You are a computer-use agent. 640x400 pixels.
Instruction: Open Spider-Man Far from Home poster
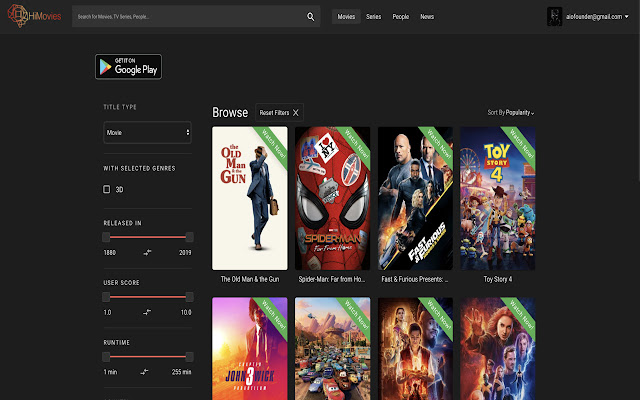[333, 198]
